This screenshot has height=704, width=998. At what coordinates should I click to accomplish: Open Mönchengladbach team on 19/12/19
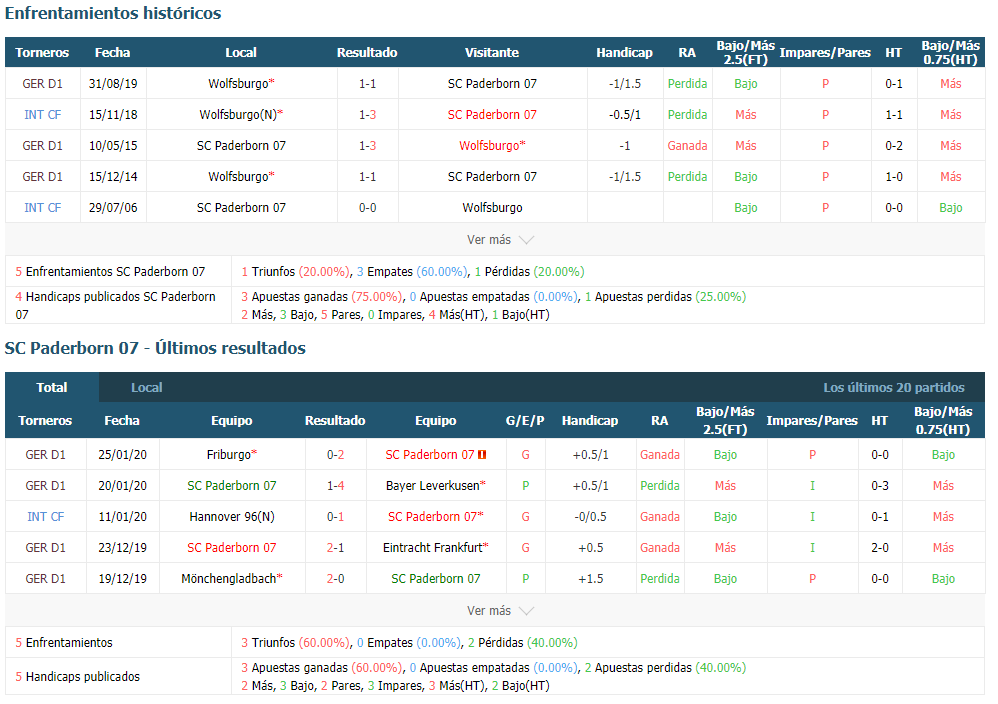click(x=232, y=579)
